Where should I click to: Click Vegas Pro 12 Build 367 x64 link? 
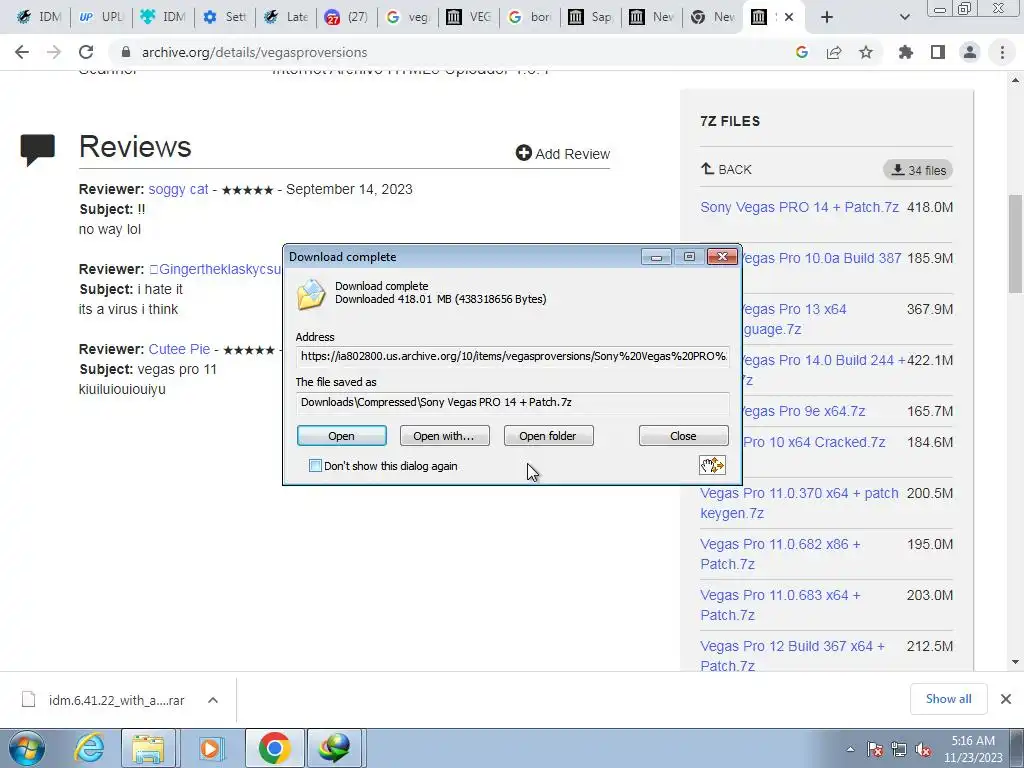(792, 655)
